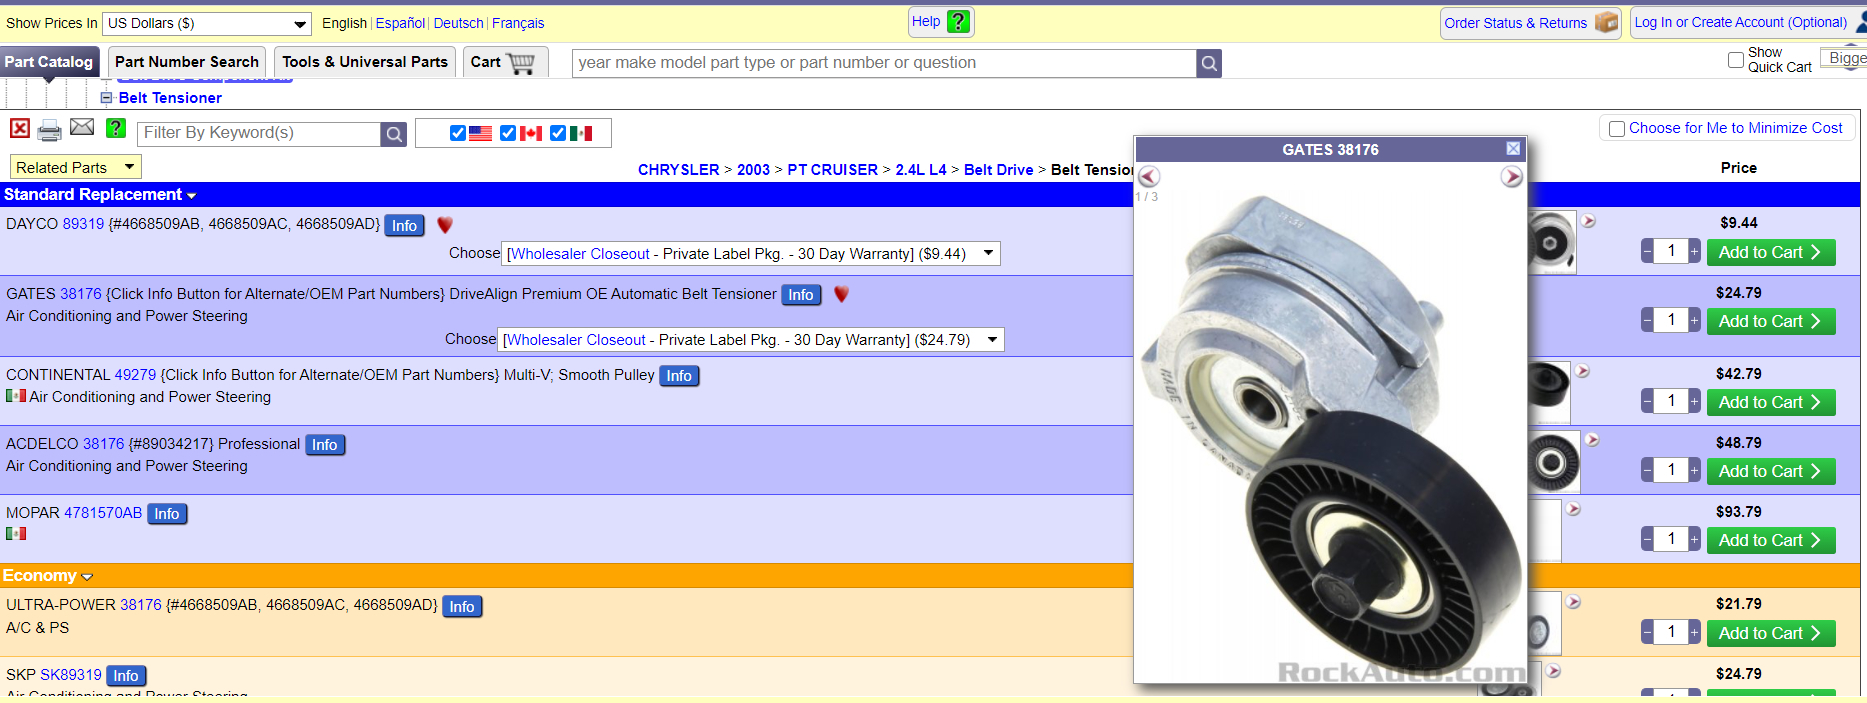This screenshot has width=1867, height=703.
Task: Toggle Mexico flag filter checkbox
Action: pos(558,133)
